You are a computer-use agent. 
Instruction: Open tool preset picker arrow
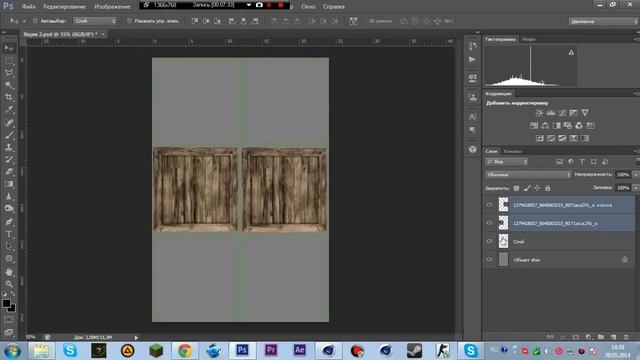[x=24, y=21]
